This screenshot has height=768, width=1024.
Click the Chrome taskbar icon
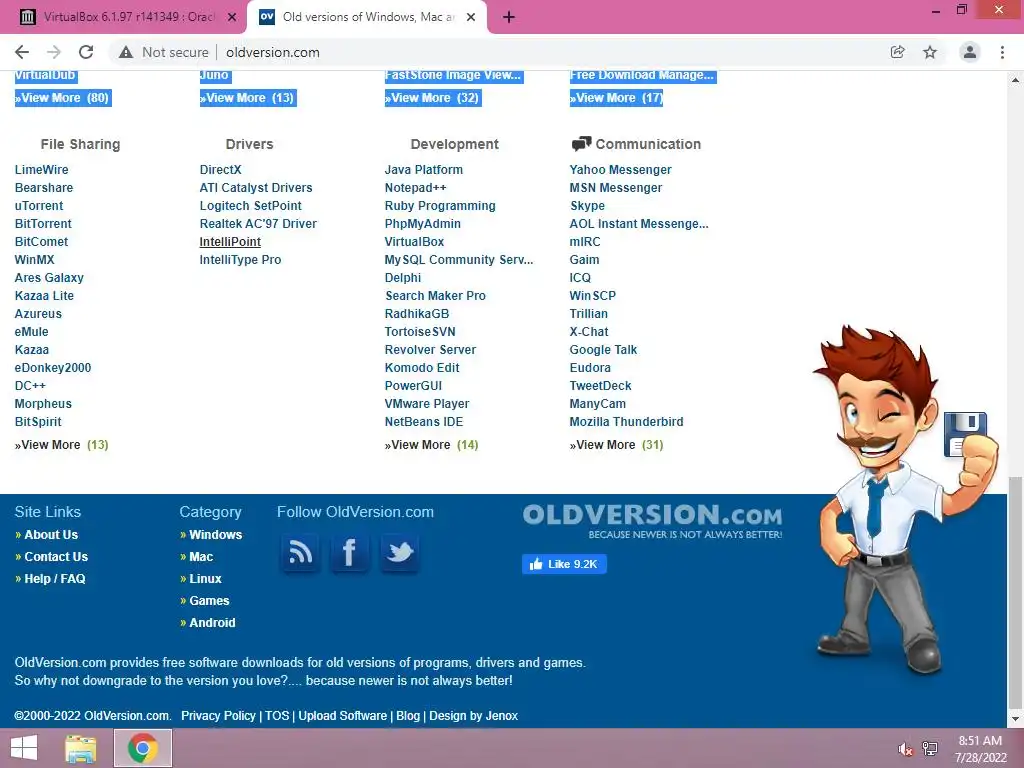[143, 748]
